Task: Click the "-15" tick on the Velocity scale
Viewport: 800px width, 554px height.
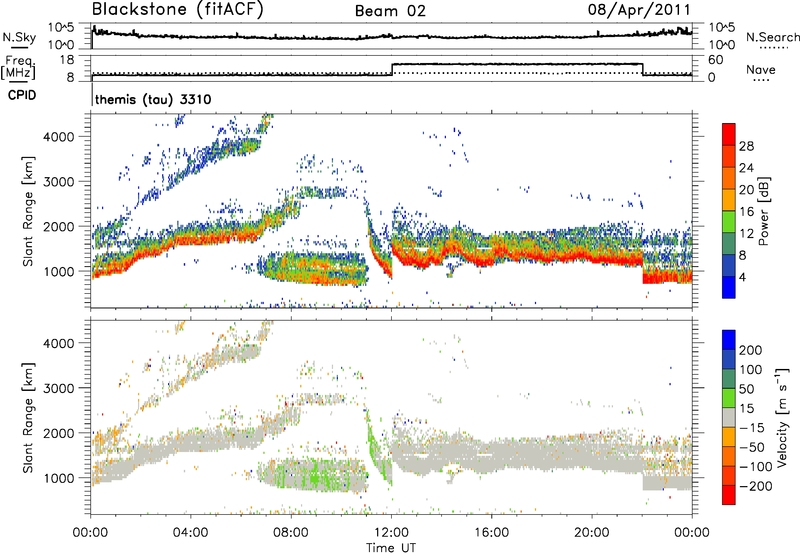Action: 752,428
